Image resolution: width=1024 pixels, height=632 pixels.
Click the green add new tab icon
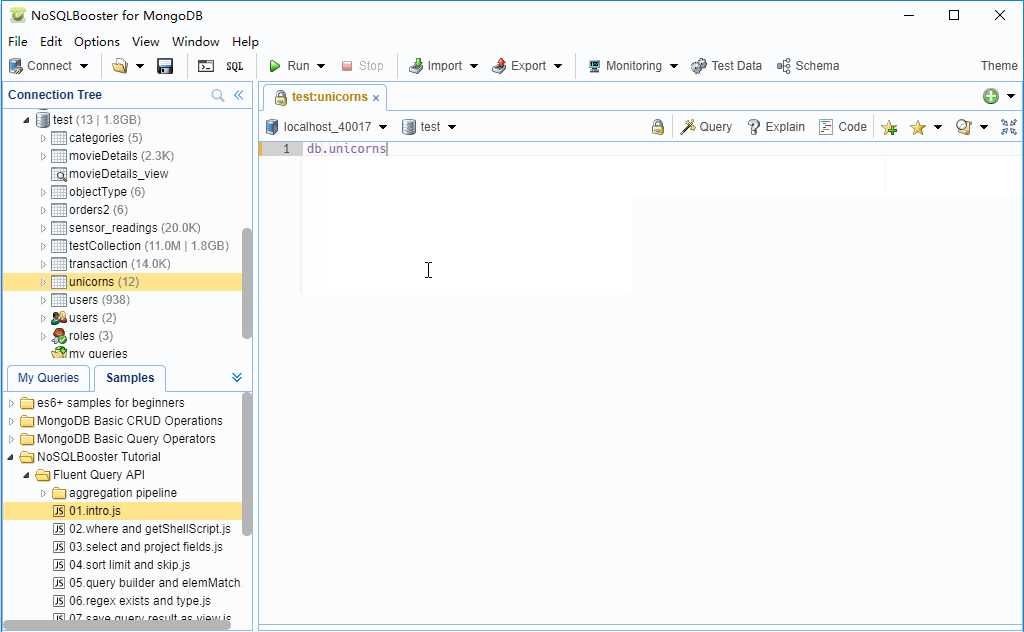point(991,97)
